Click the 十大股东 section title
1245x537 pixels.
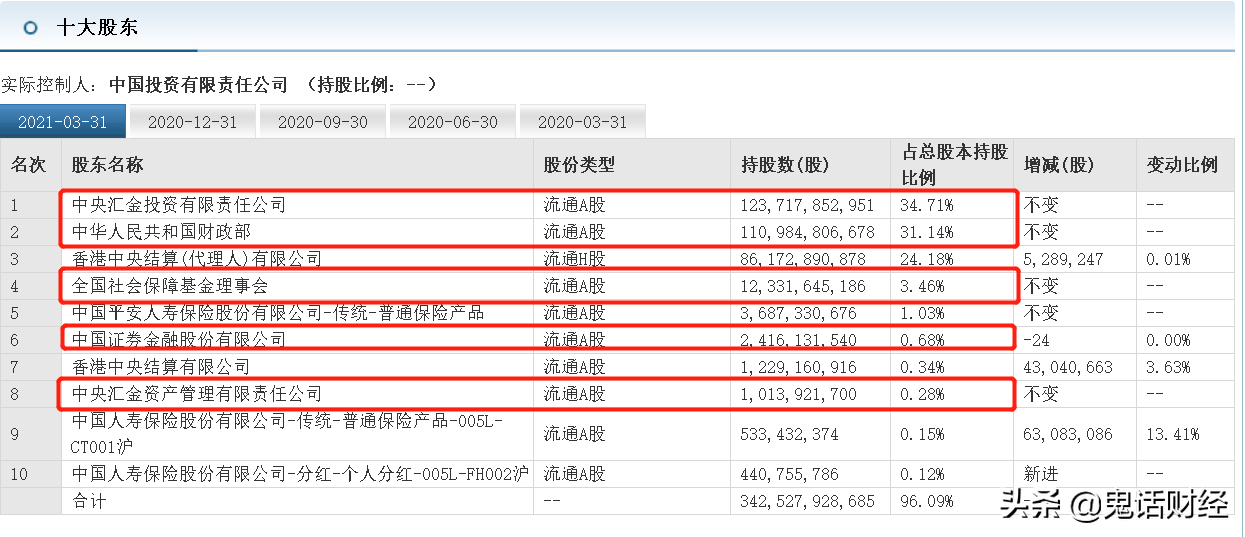click(97, 27)
